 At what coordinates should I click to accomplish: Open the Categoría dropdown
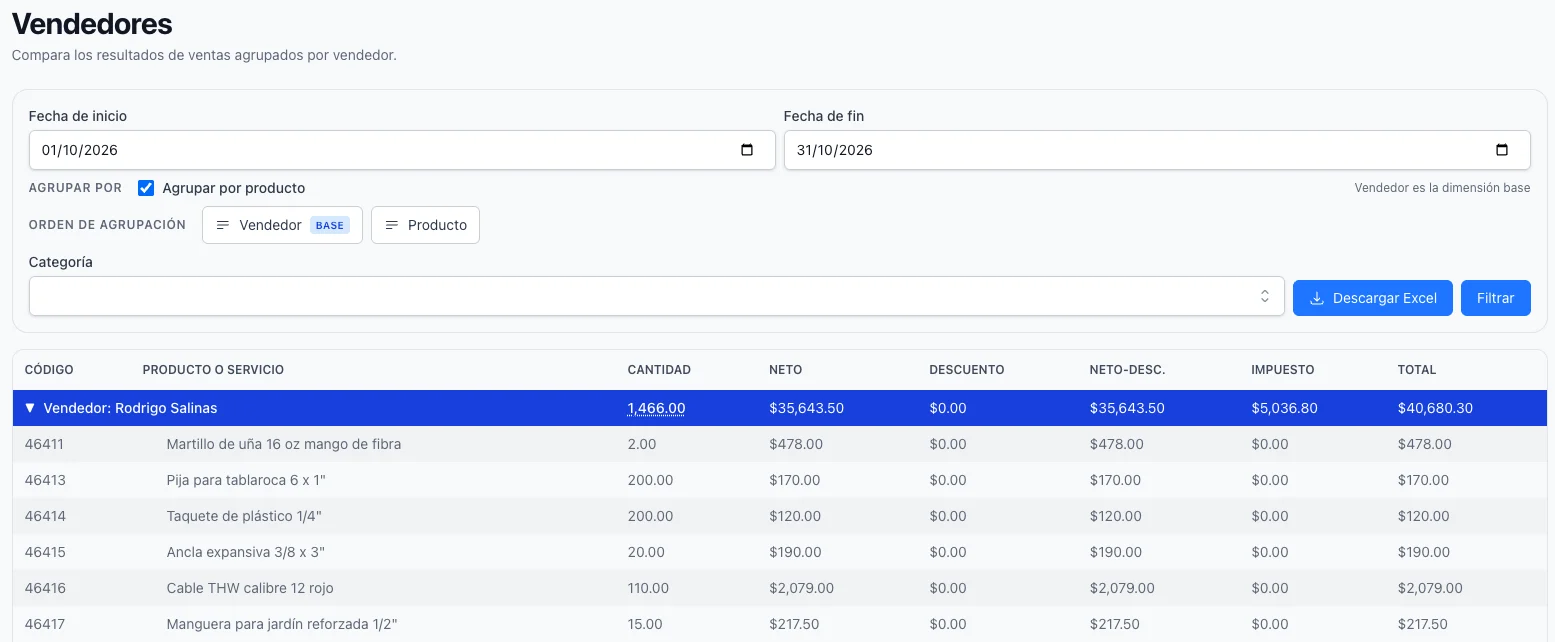(656, 296)
